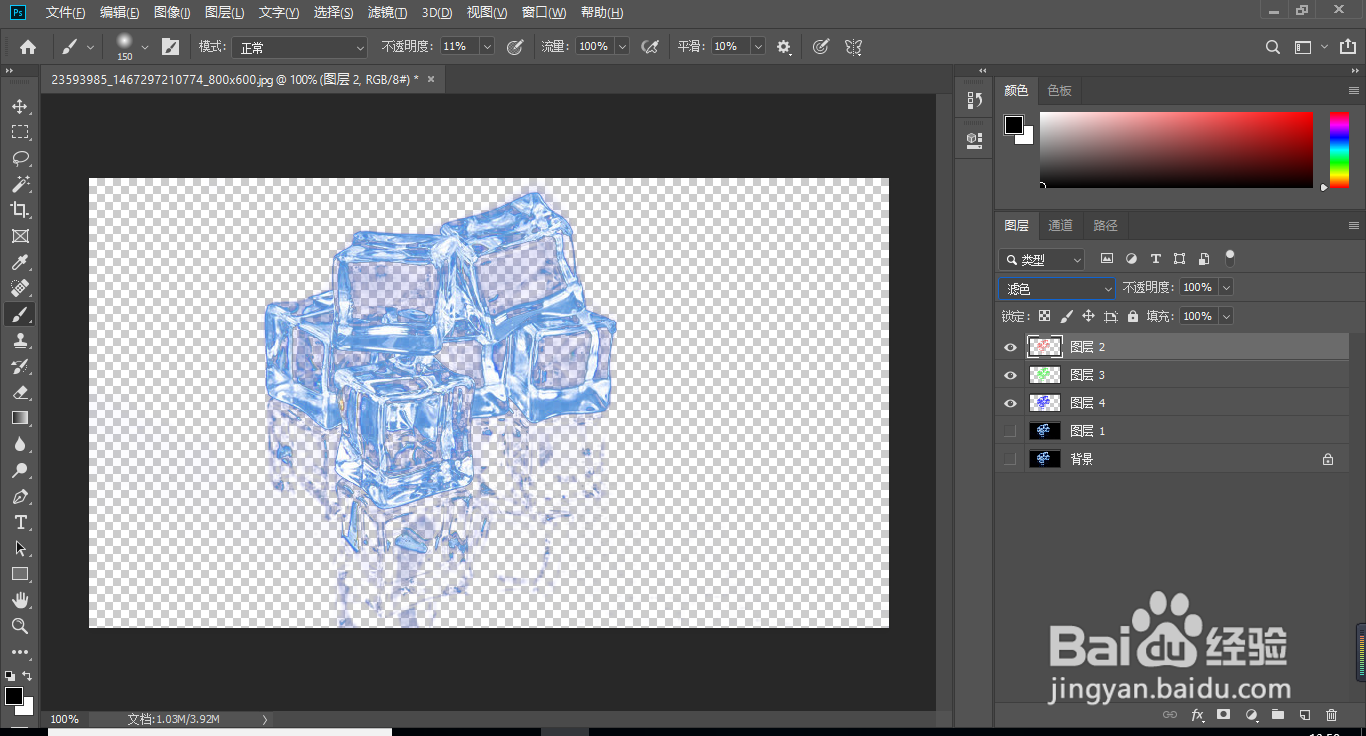The width and height of the screenshot is (1366, 736).
Task: Select the Path Selection tool
Action: click(20, 548)
